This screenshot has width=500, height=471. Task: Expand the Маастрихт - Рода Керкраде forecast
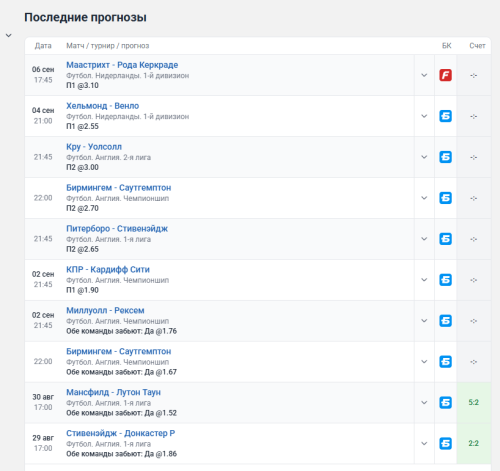(x=424, y=75)
